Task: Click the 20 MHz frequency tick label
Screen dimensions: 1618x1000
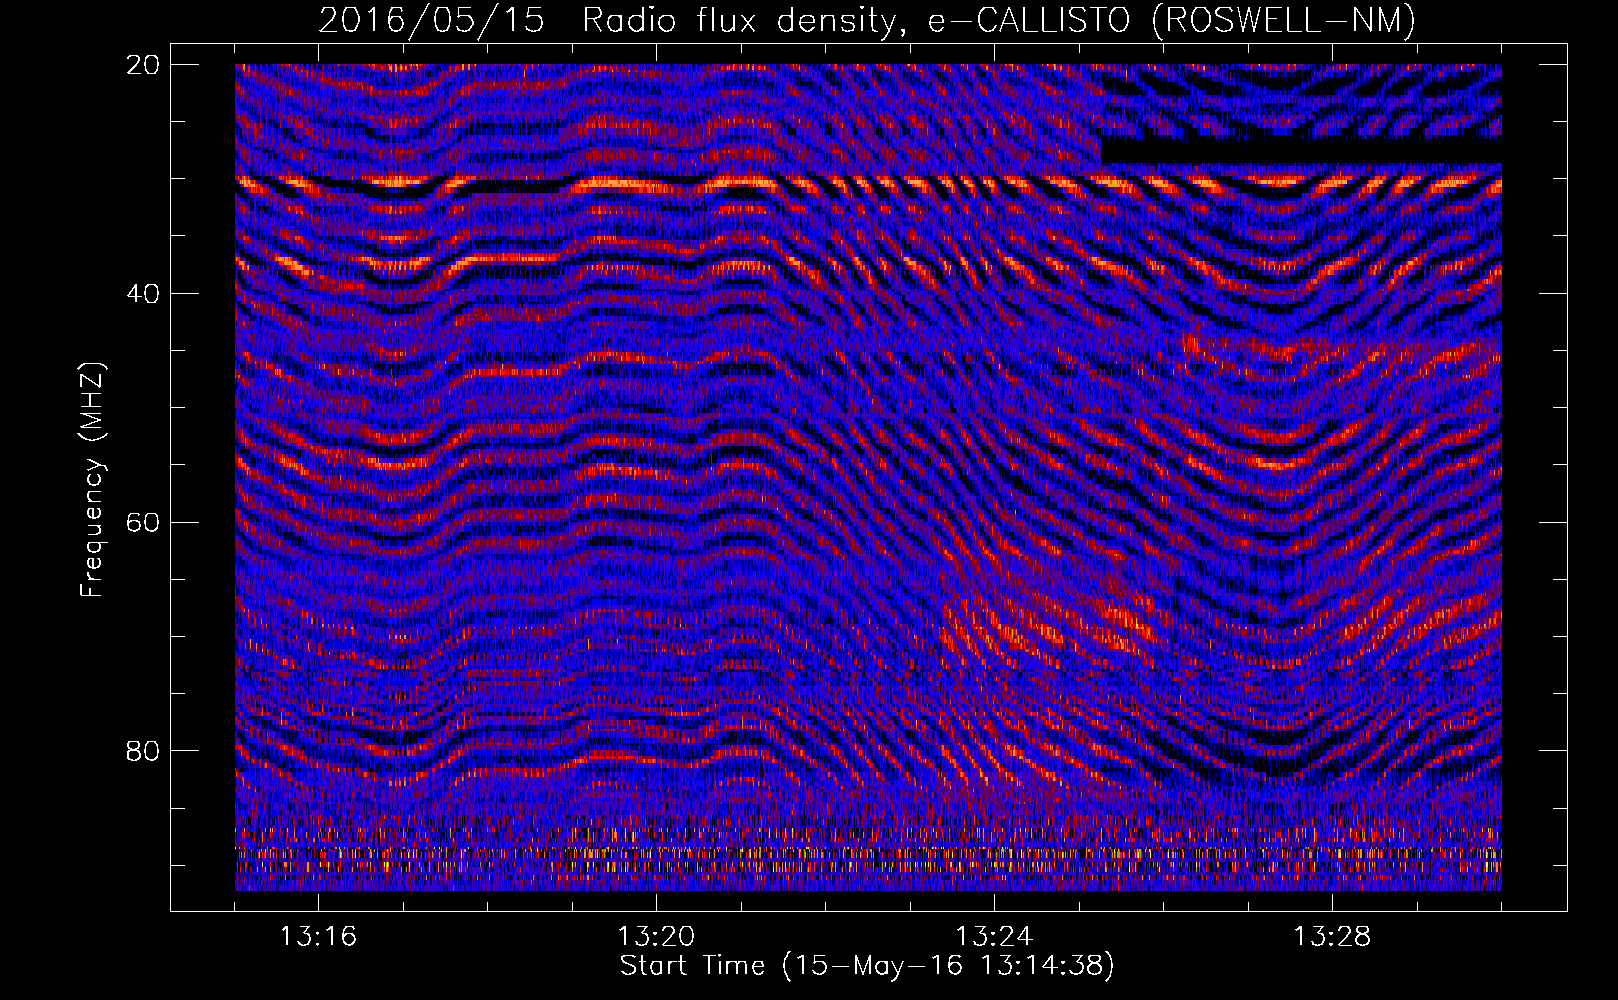Action: [x=144, y=65]
